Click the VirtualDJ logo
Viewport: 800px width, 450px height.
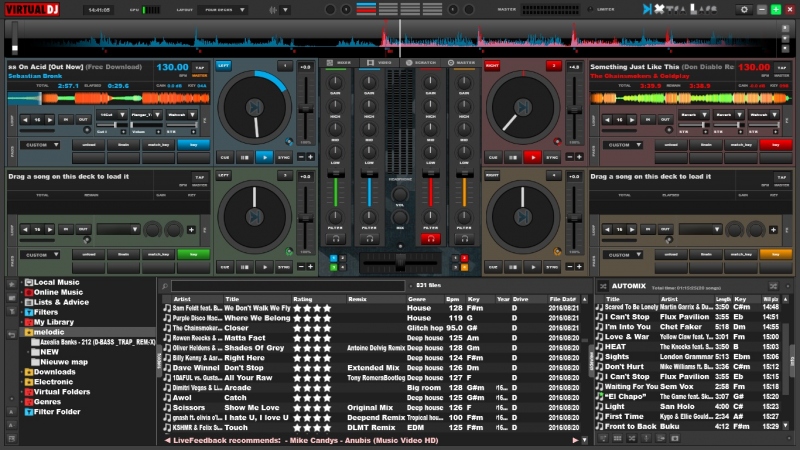(x=32, y=9)
